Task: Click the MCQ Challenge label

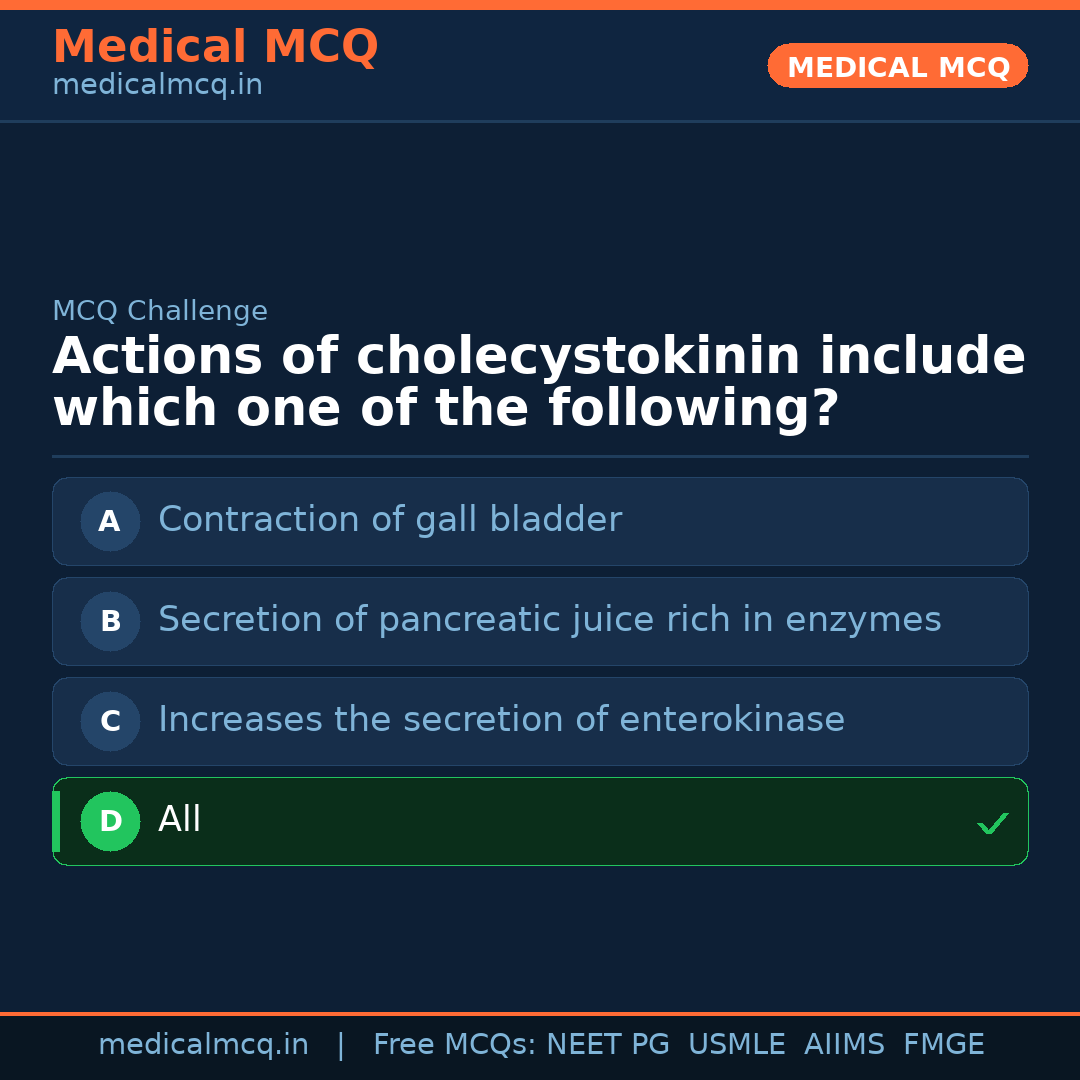Action: click(160, 312)
